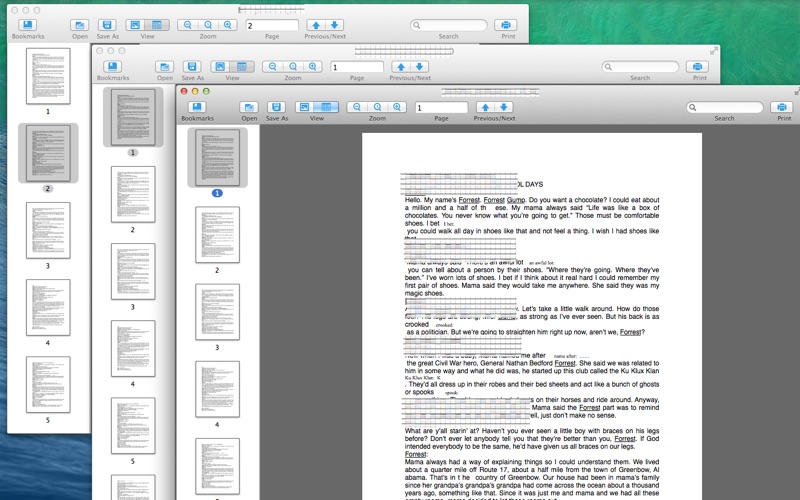Select page 4 thumbnail in back window

click(x=48, y=308)
